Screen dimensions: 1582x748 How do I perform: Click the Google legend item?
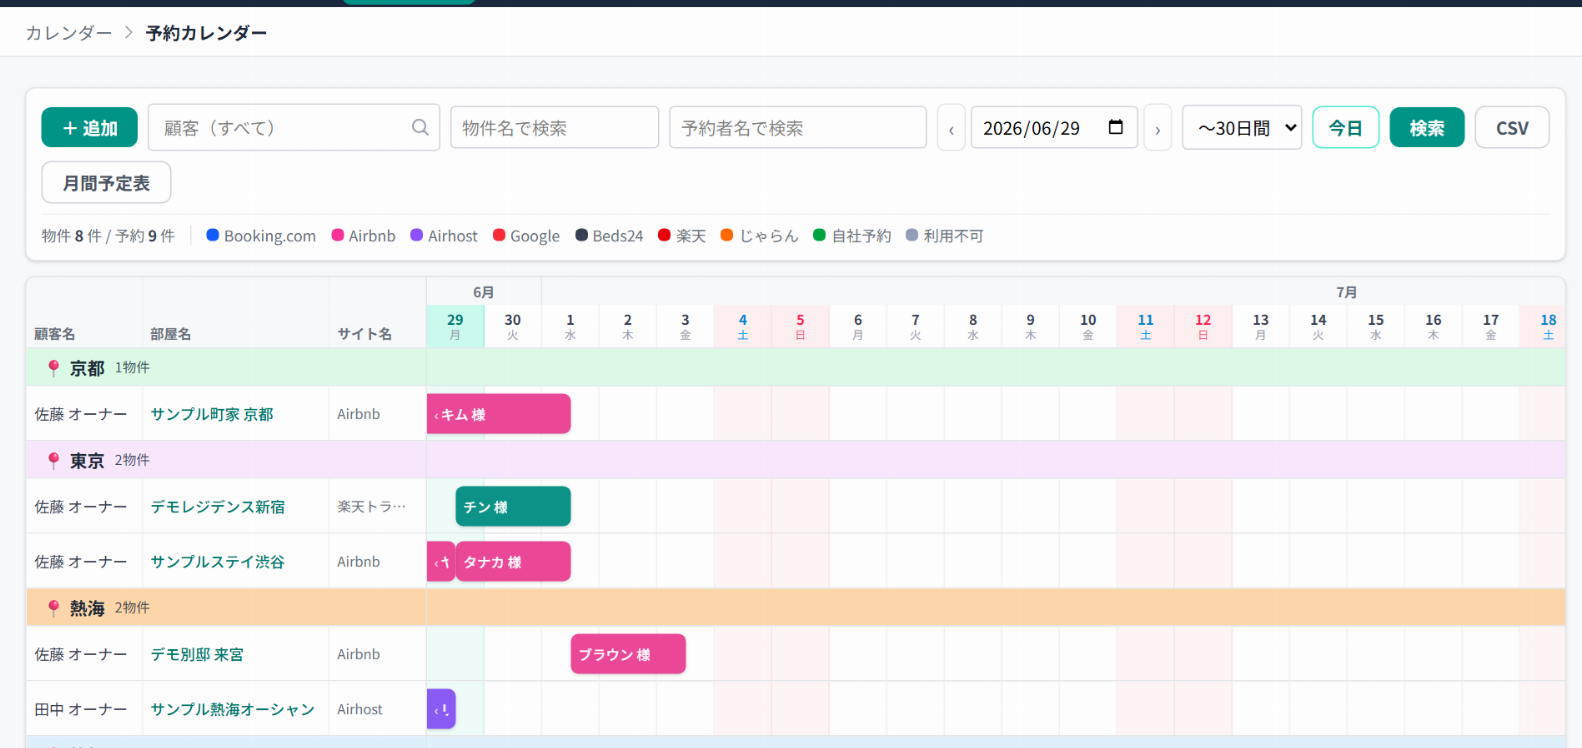pos(526,236)
